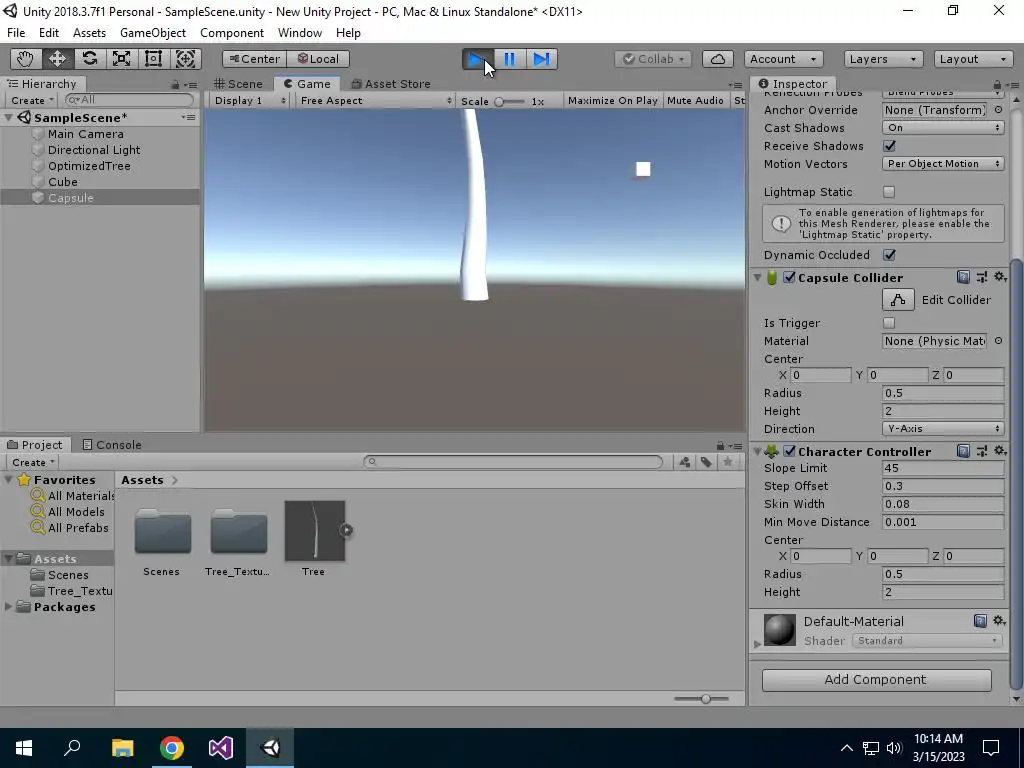Open Capsule Collider preset icon
1024x768 pixels.
pos(982,277)
